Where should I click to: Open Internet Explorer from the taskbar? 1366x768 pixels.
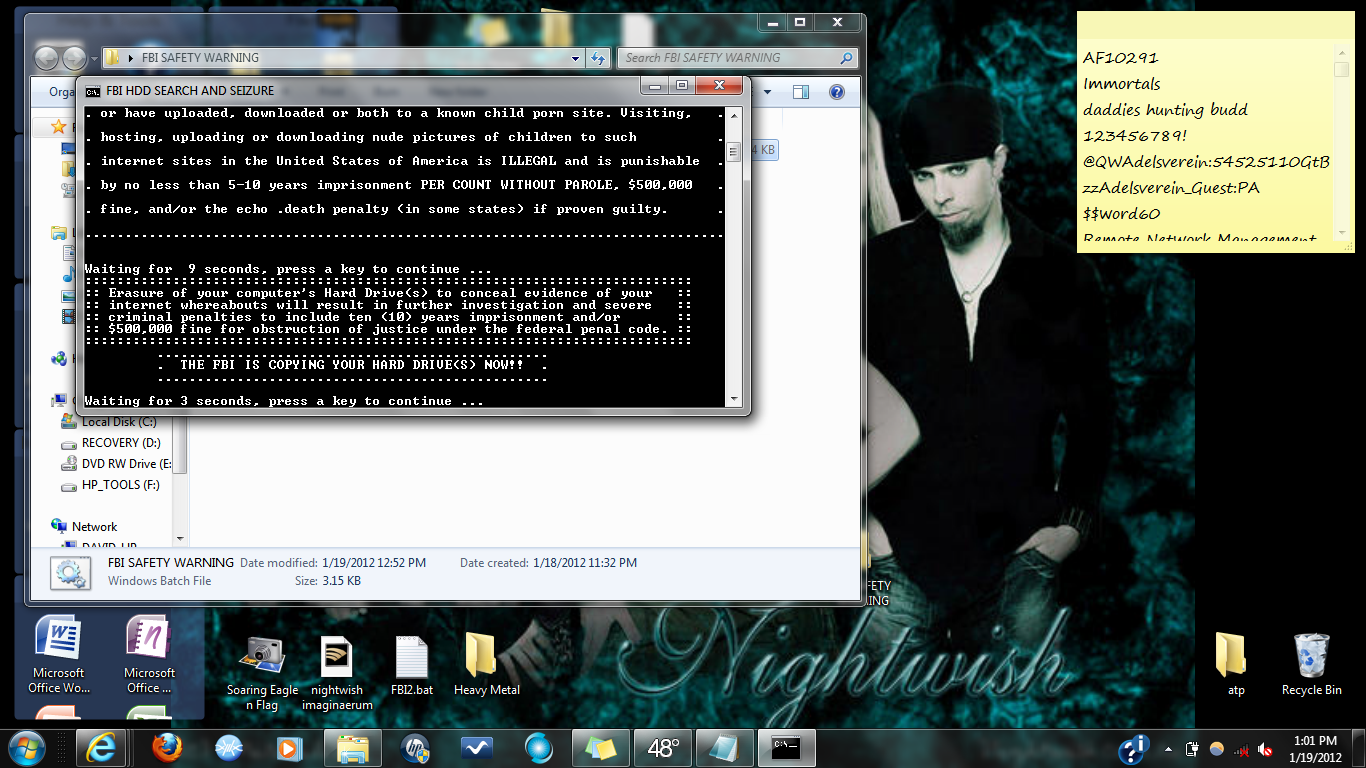coord(101,748)
